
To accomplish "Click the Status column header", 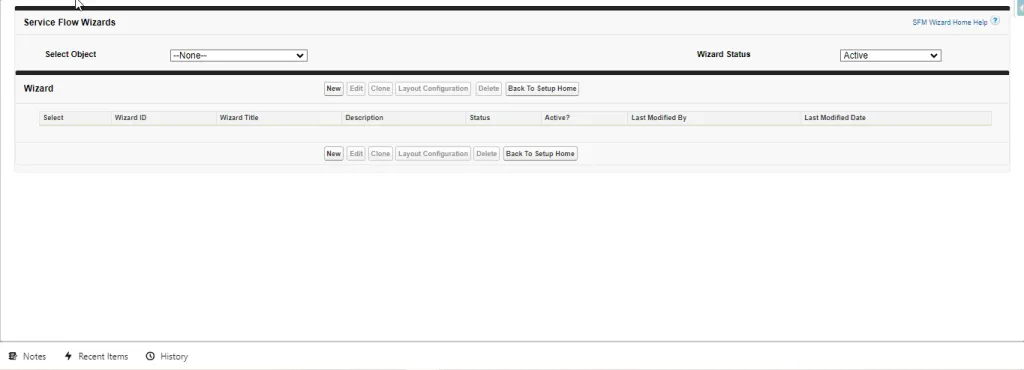I will [479, 118].
